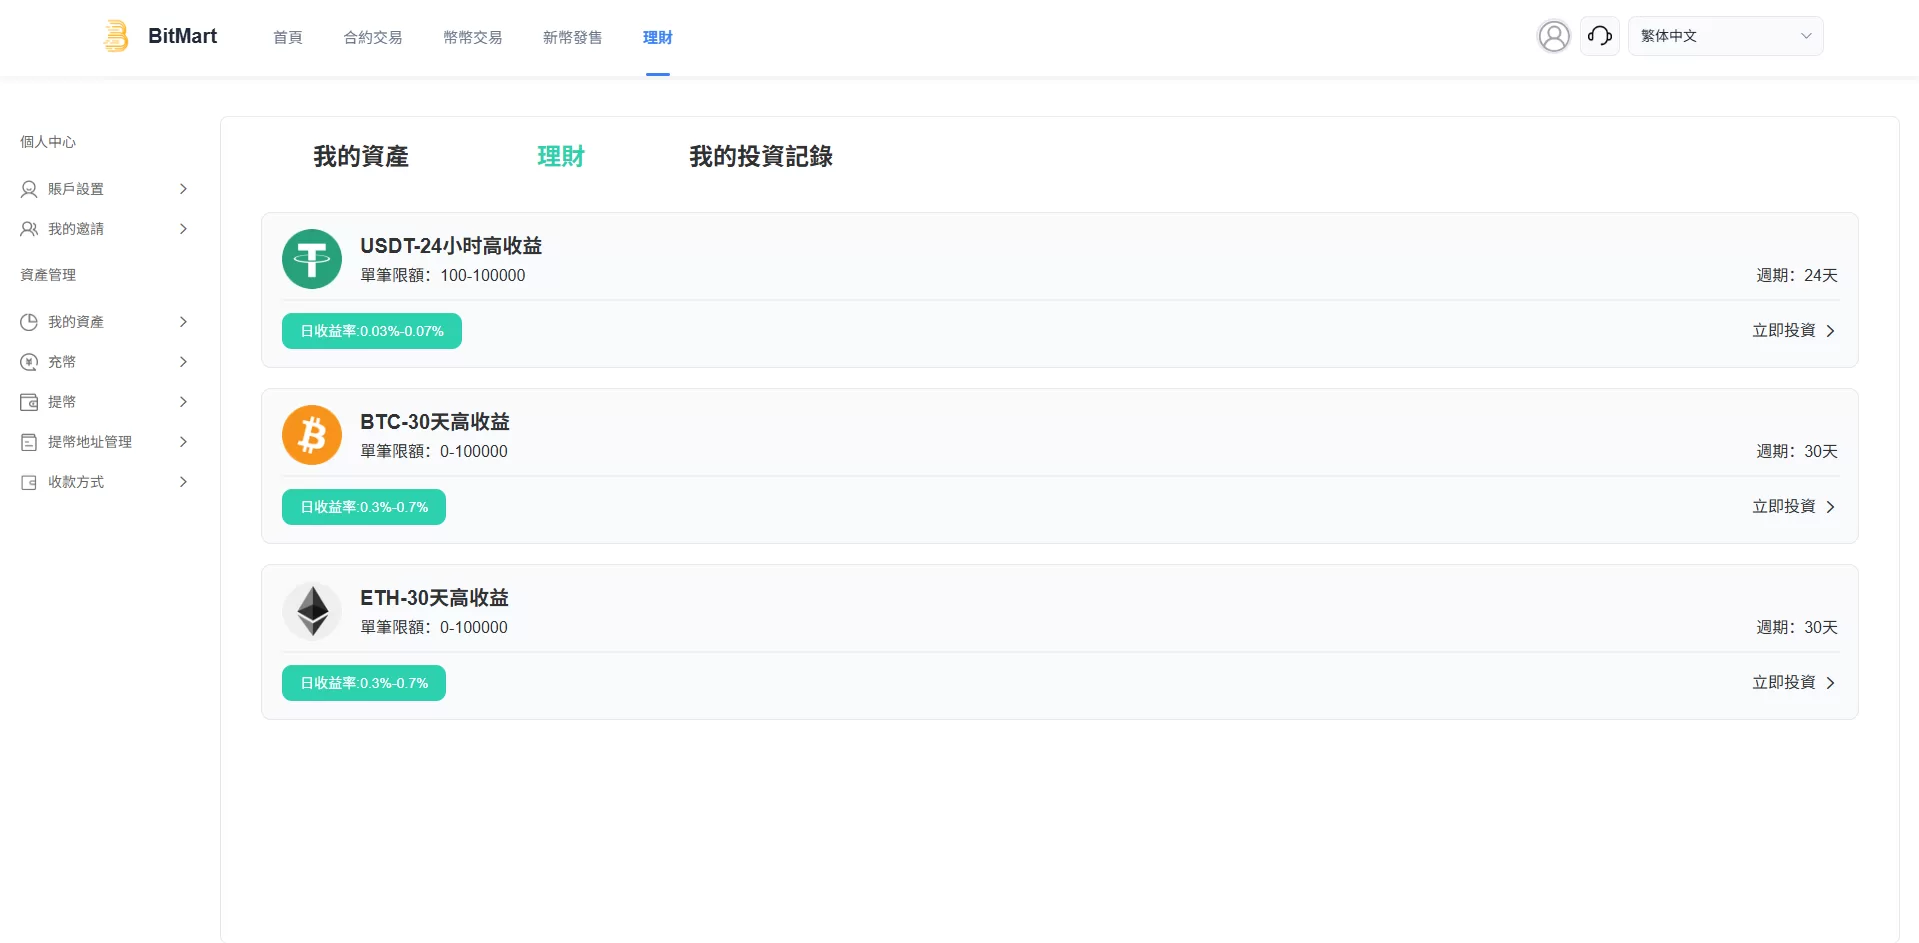This screenshot has height=943, width=1919.
Task: Open the user profile avatar icon
Action: (1553, 36)
